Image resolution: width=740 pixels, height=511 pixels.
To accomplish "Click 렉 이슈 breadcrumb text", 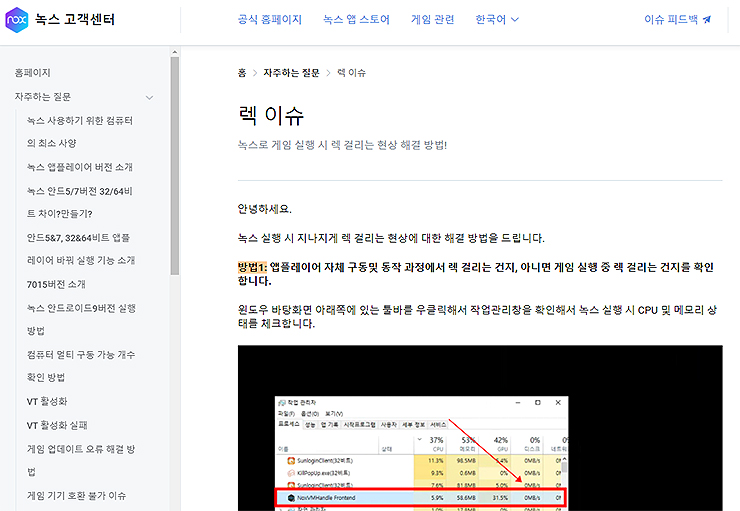I will tap(351, 73).
